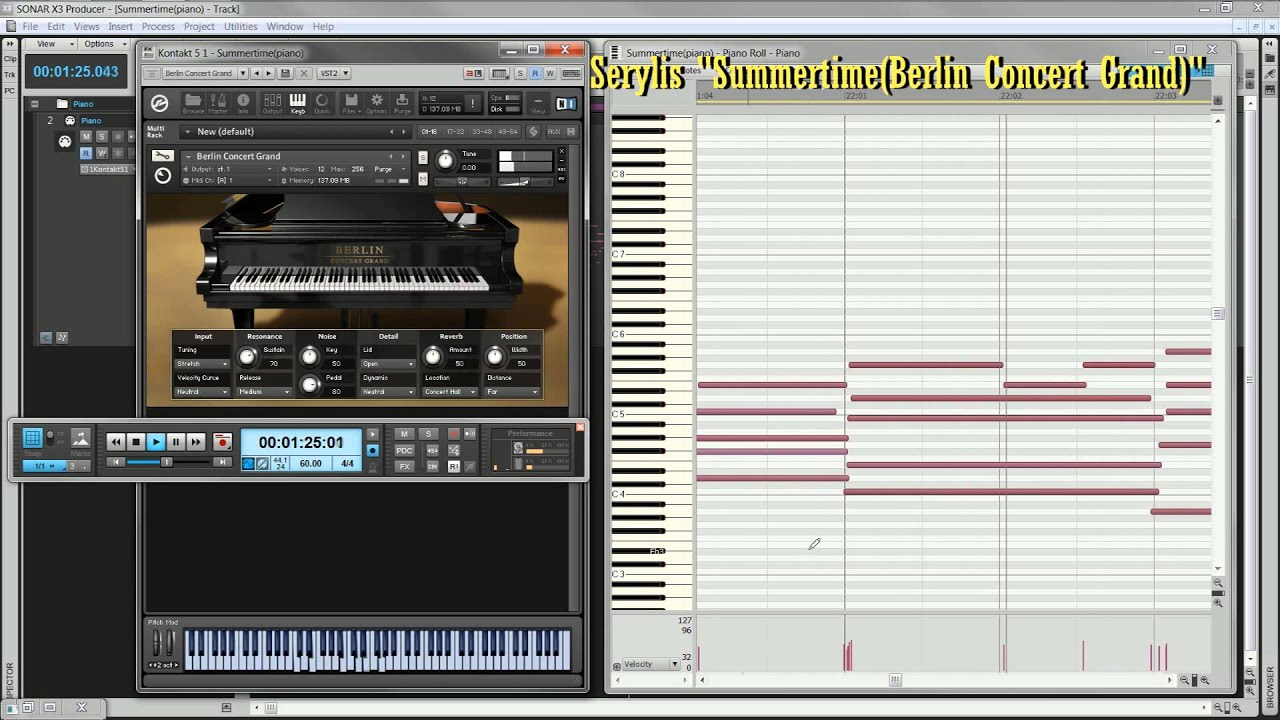The width and height of the screenshot is (1280, 720).
Task: Open the Window menu
Action: (x=285, y=26)
